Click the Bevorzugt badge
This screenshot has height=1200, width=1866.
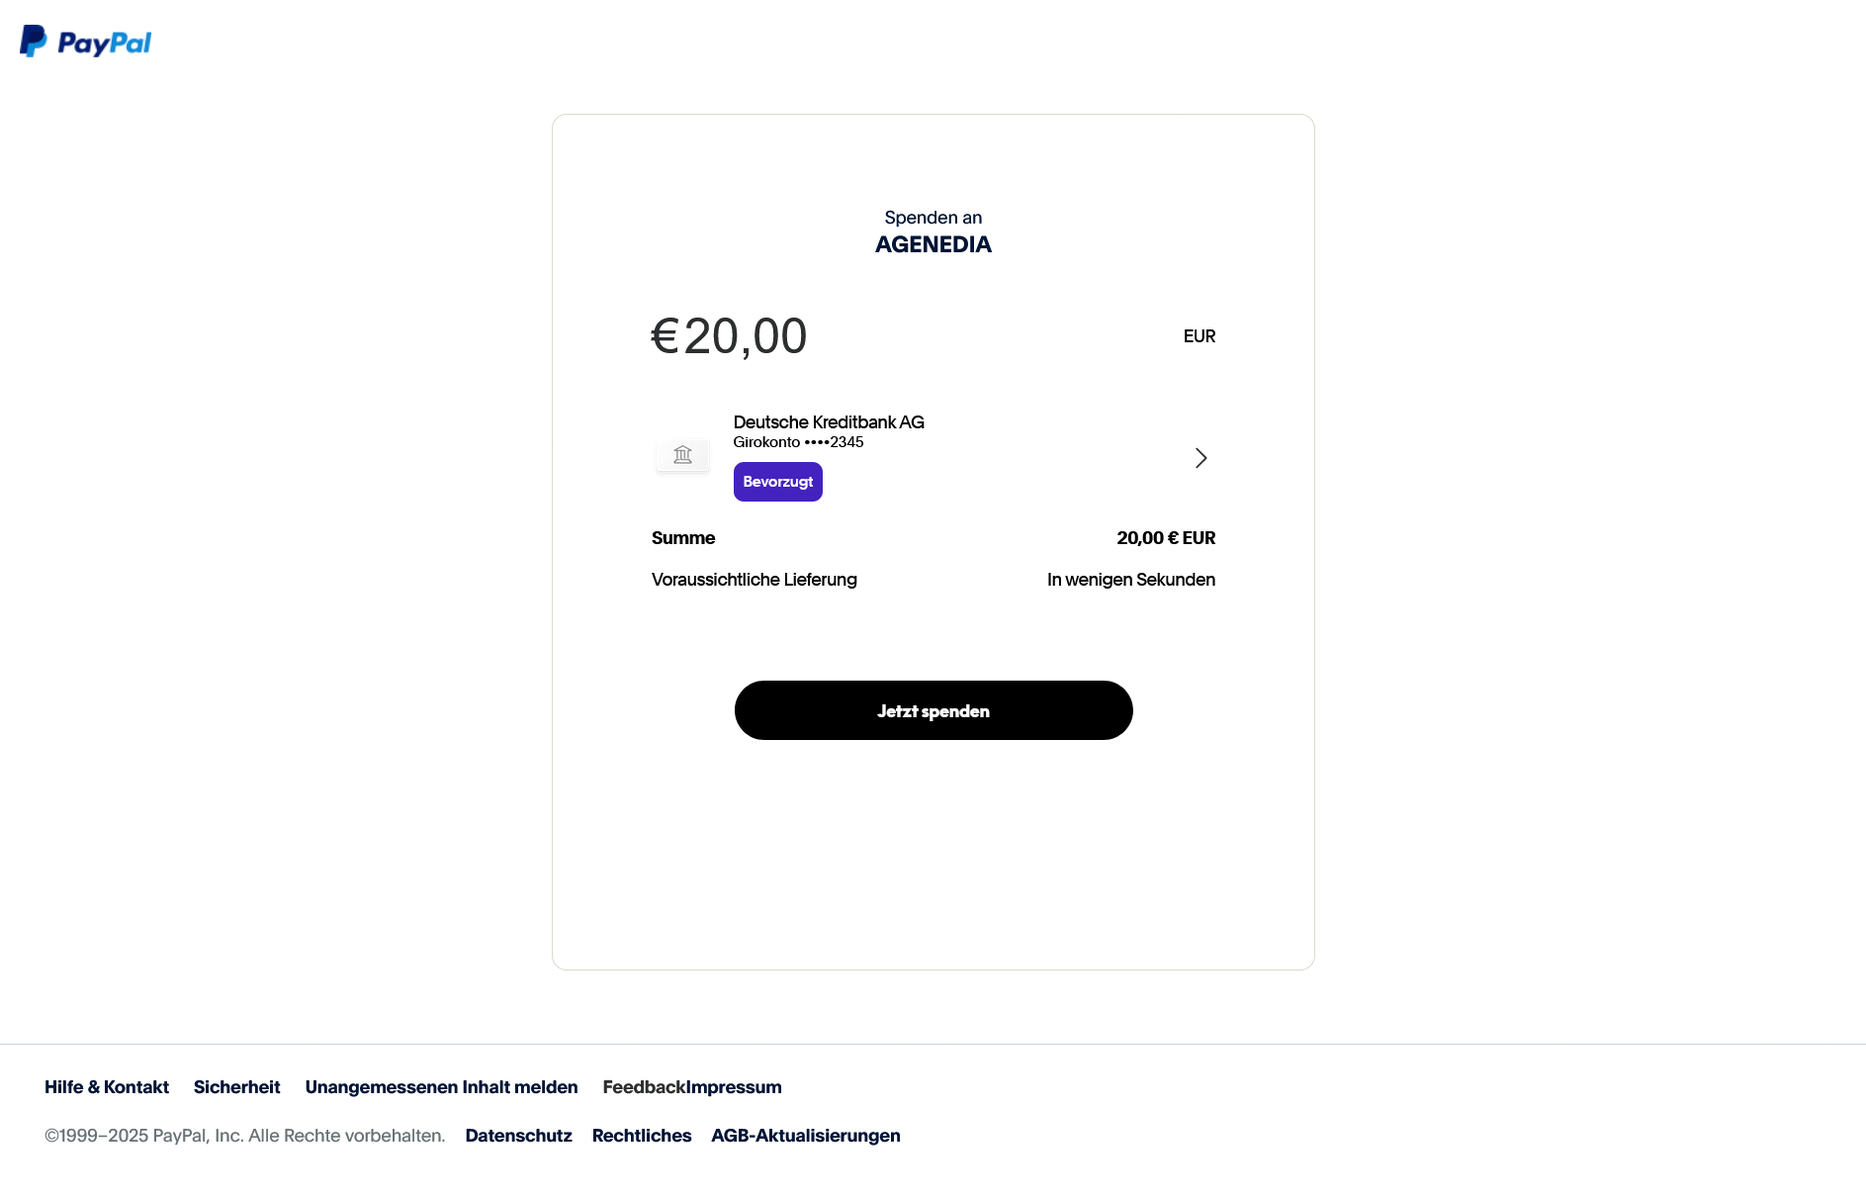[x=777, y=482]
